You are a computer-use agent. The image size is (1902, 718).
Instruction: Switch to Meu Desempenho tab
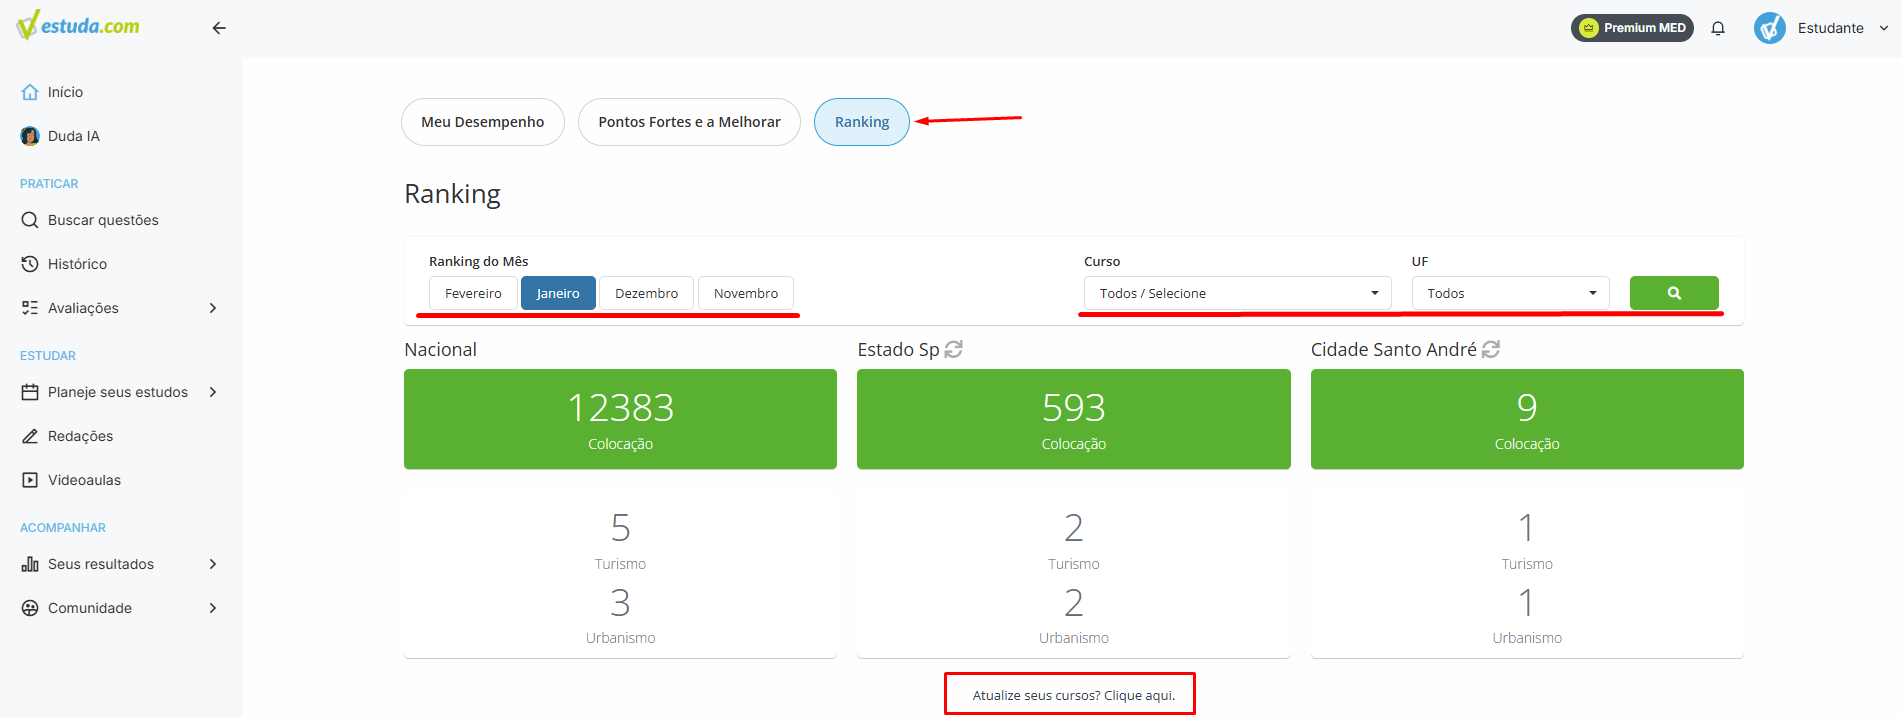point(483,122)
